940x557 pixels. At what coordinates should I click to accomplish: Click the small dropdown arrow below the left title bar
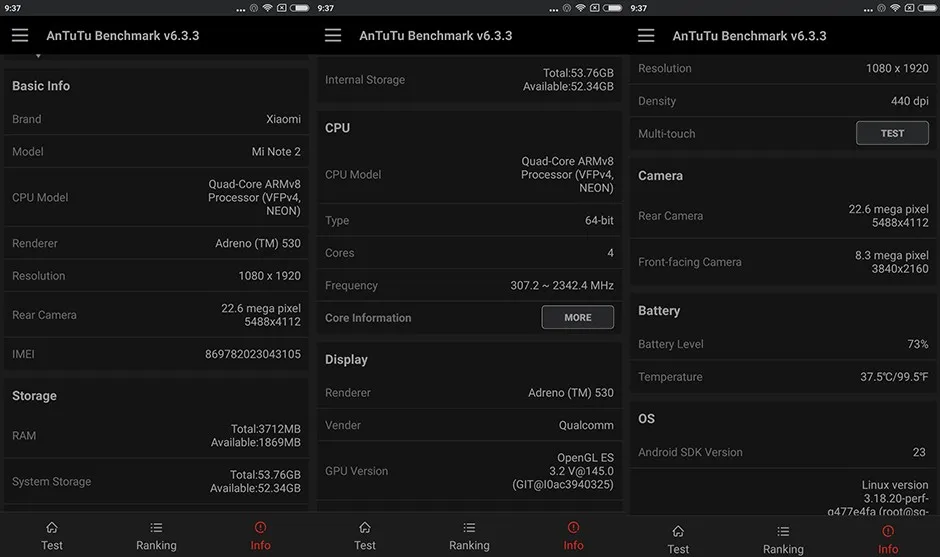[x=38, y=56]
